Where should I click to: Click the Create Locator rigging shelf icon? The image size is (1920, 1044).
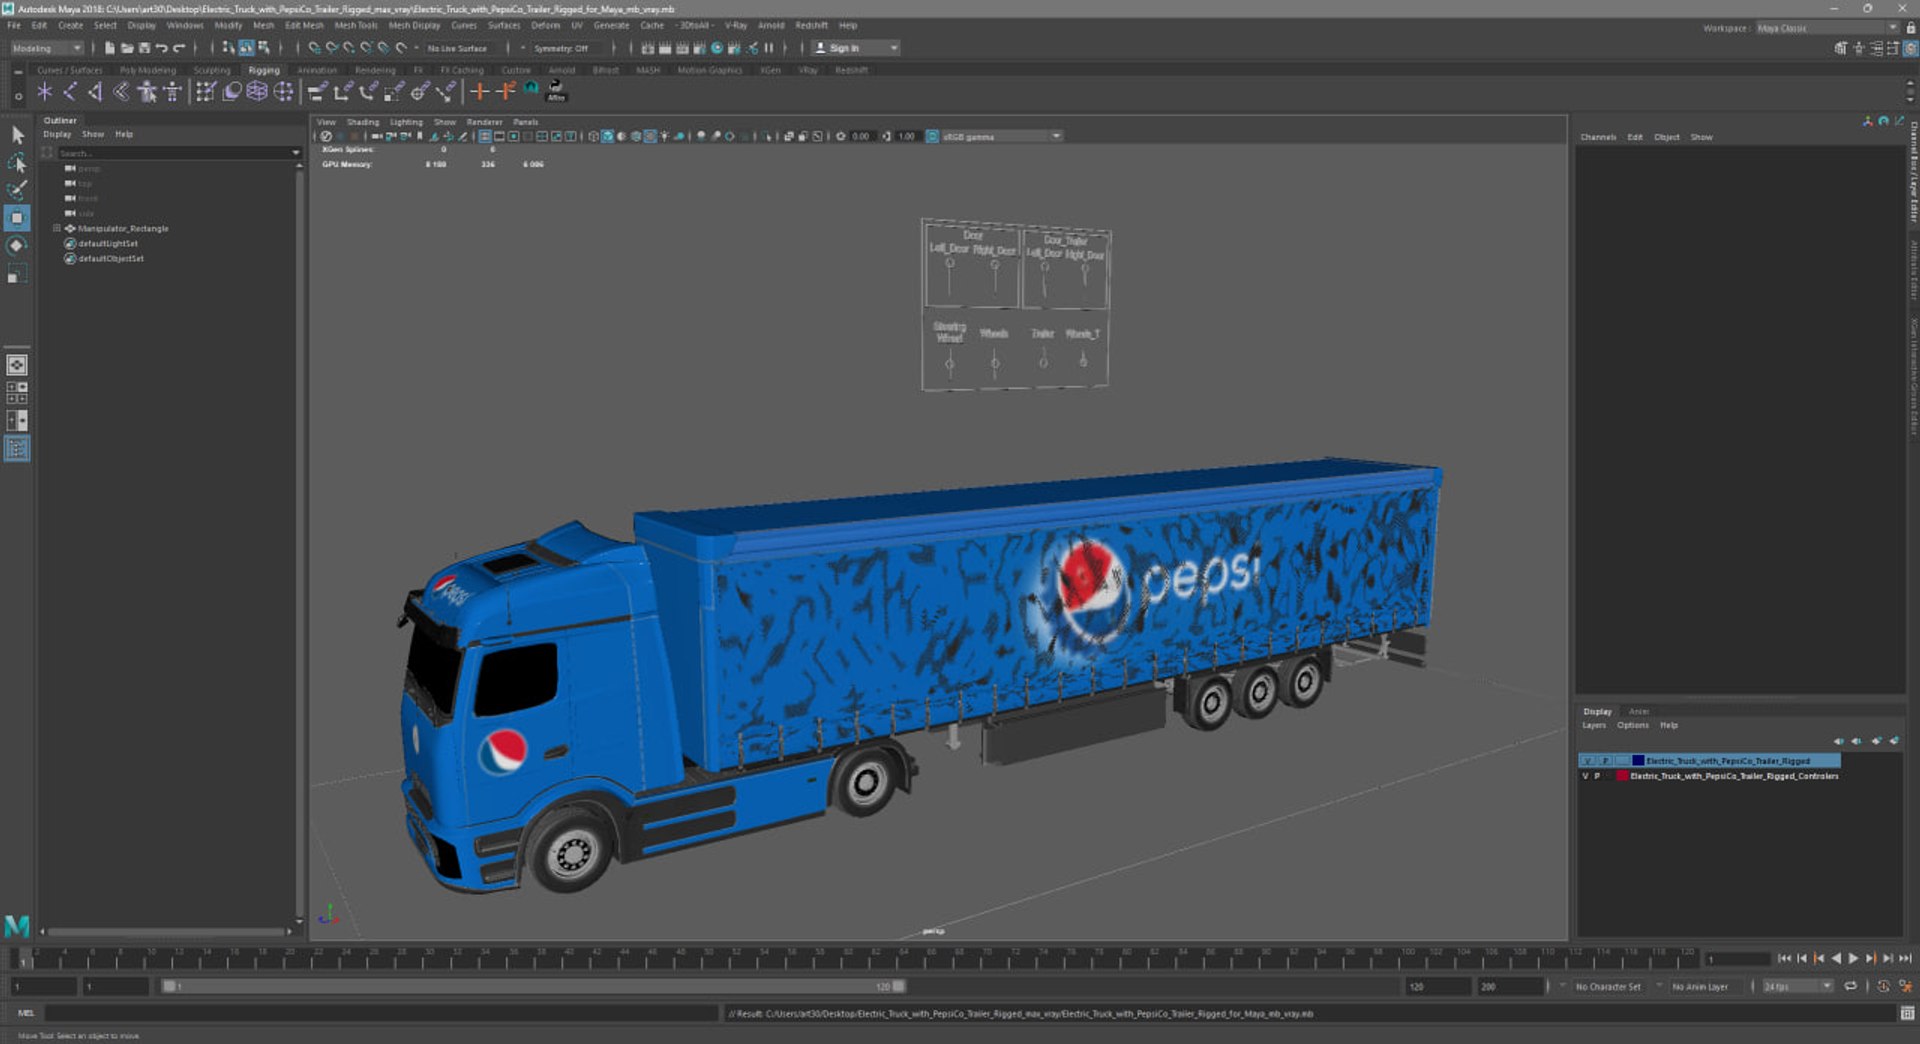(x=44, y=92)
